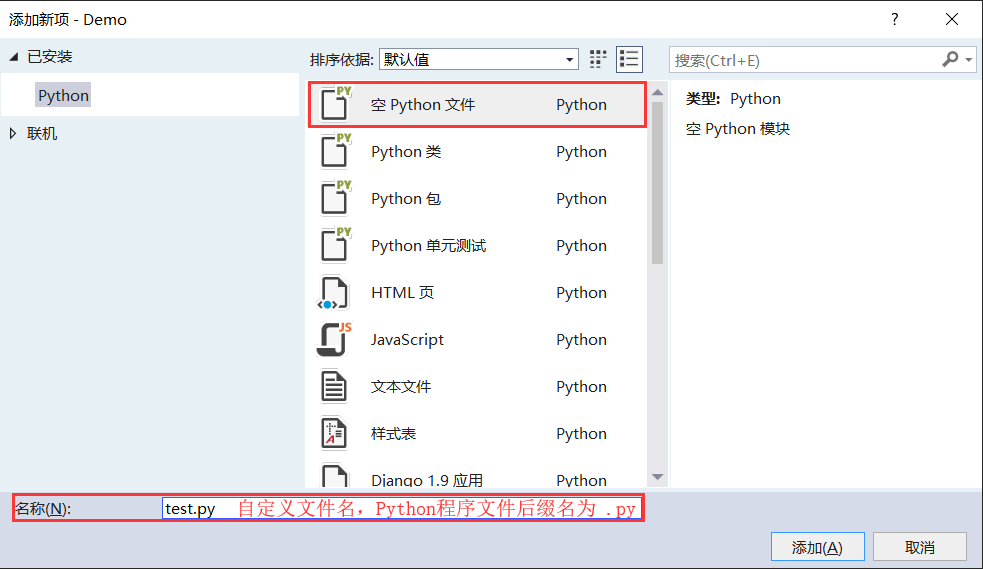Expand the 联机 tree node
The image size is (983, 569).
click(13, 133)
